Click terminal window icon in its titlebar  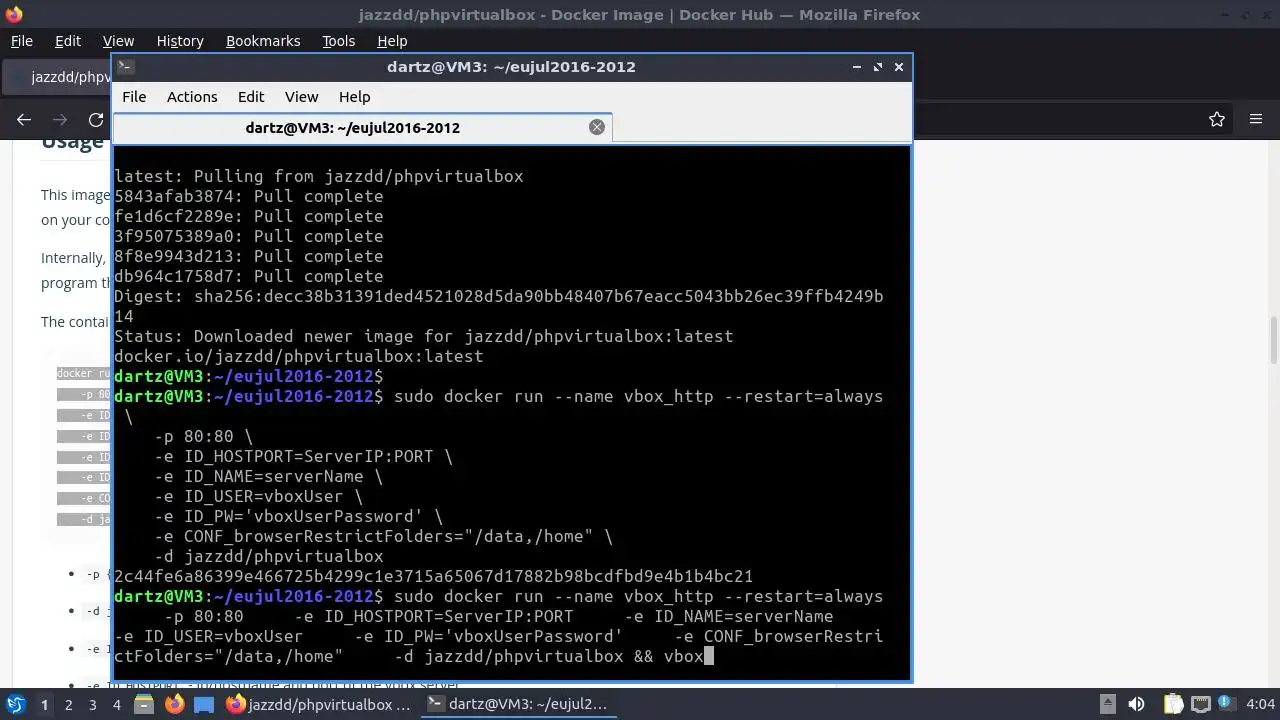(125, 66)
